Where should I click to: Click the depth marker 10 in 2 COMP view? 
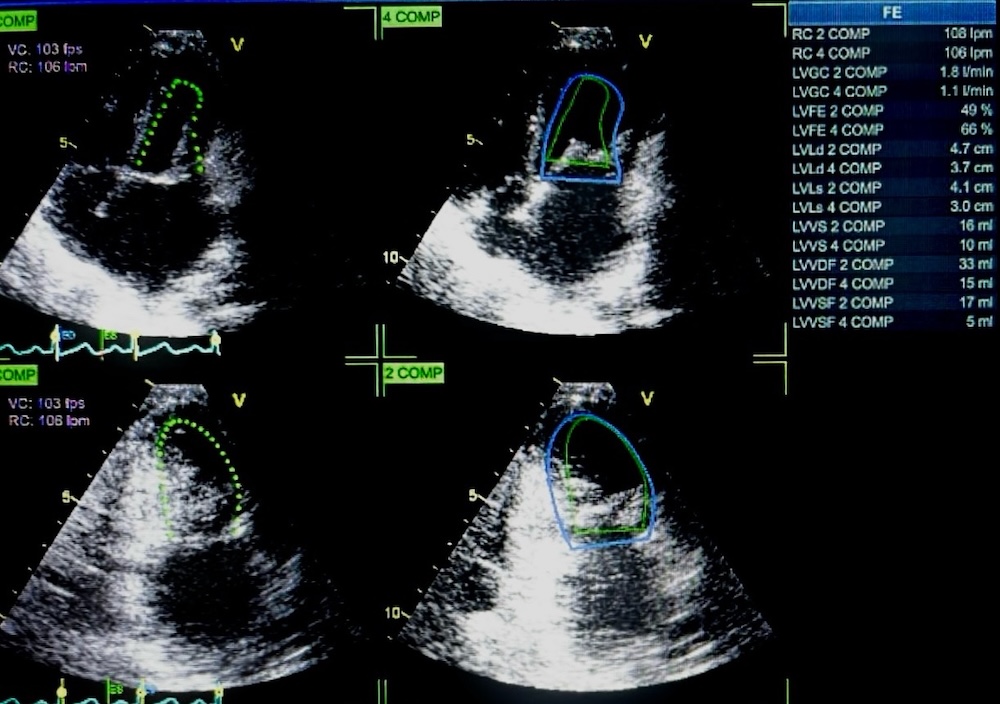click(x=392, y=613)
